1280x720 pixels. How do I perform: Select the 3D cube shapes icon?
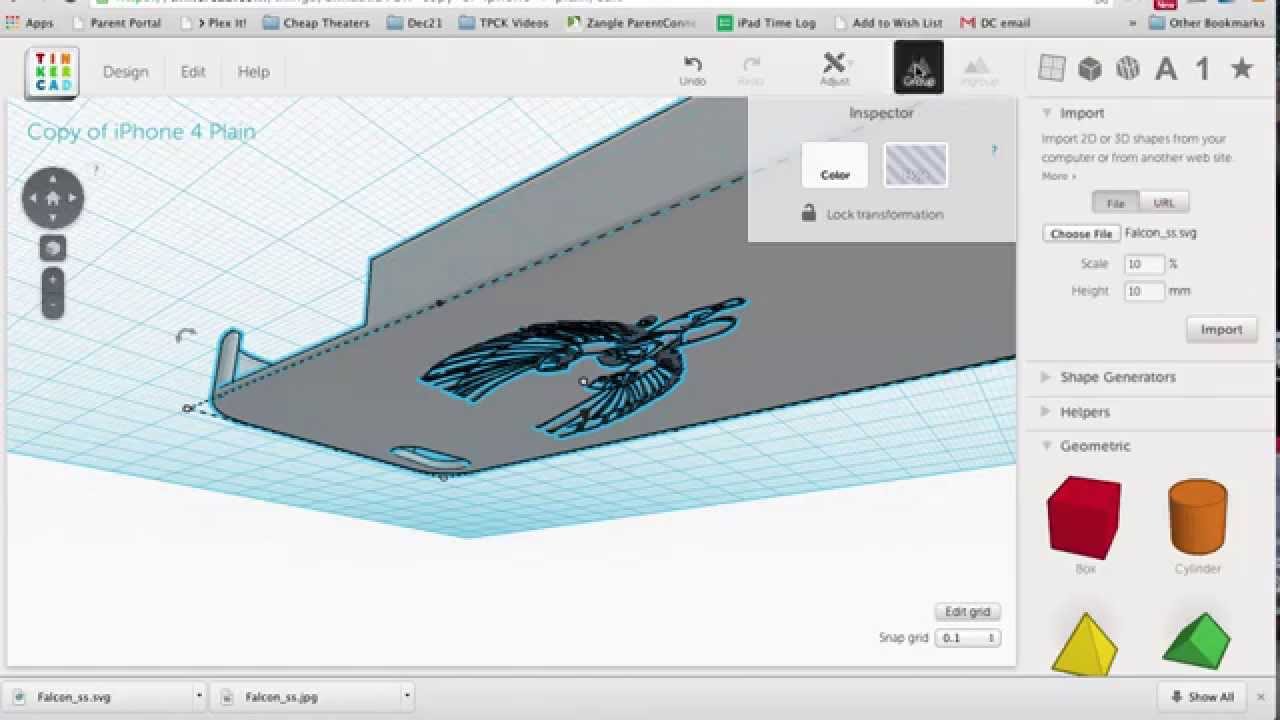coord(1089,68)
